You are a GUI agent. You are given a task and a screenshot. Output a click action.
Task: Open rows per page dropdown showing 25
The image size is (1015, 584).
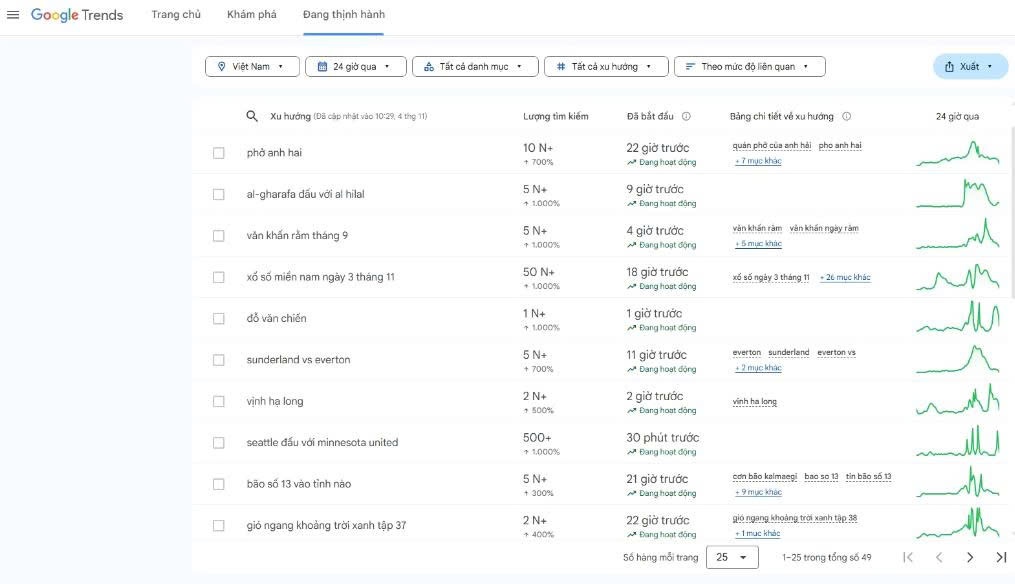pyautogui.click(x=732, y=557)
